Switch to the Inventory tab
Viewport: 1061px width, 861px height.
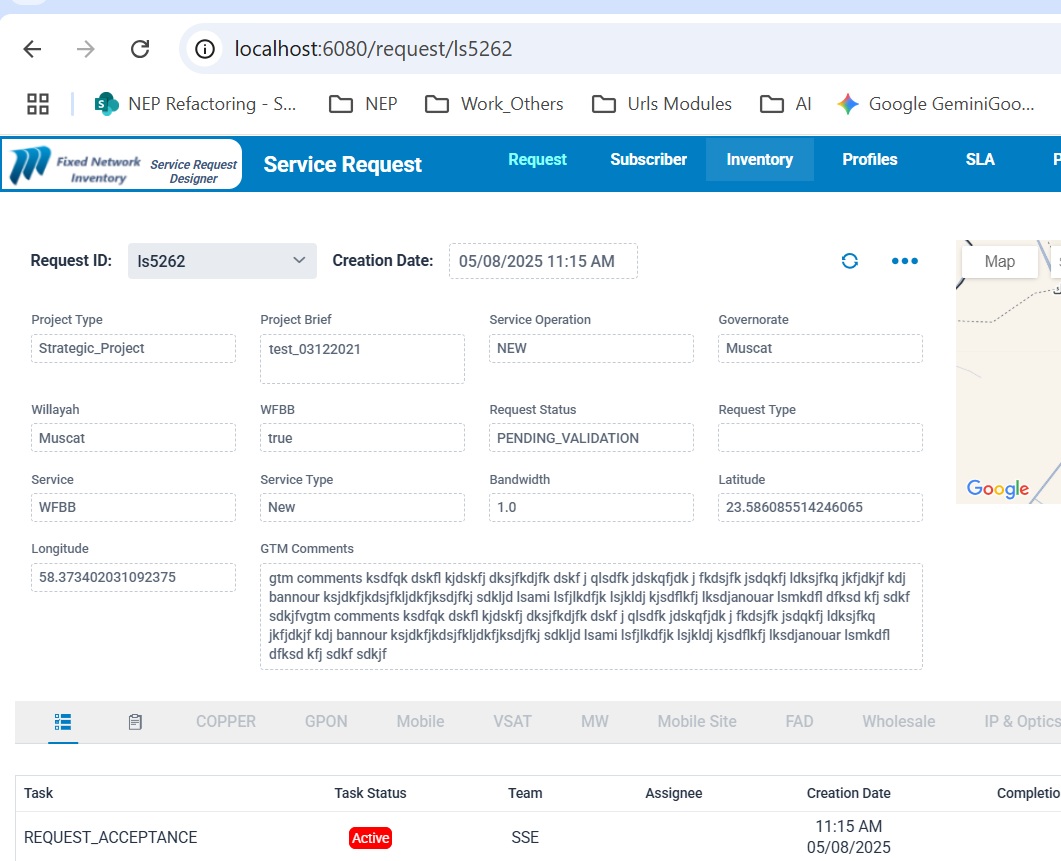coord(759,160)
